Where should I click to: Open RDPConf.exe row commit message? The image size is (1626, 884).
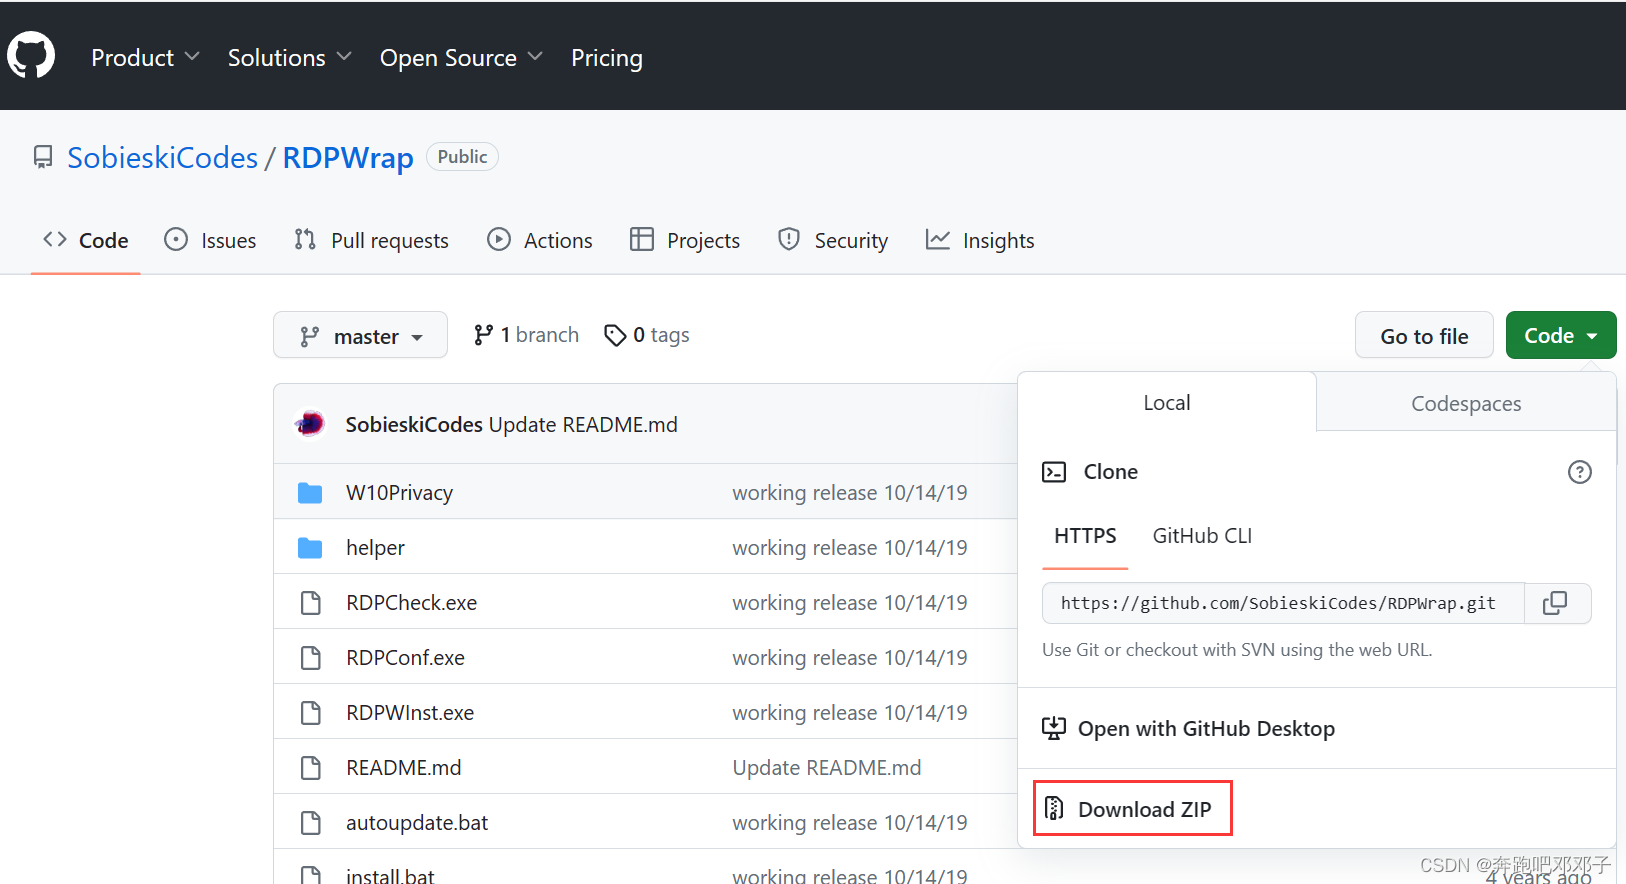[850, 658]
